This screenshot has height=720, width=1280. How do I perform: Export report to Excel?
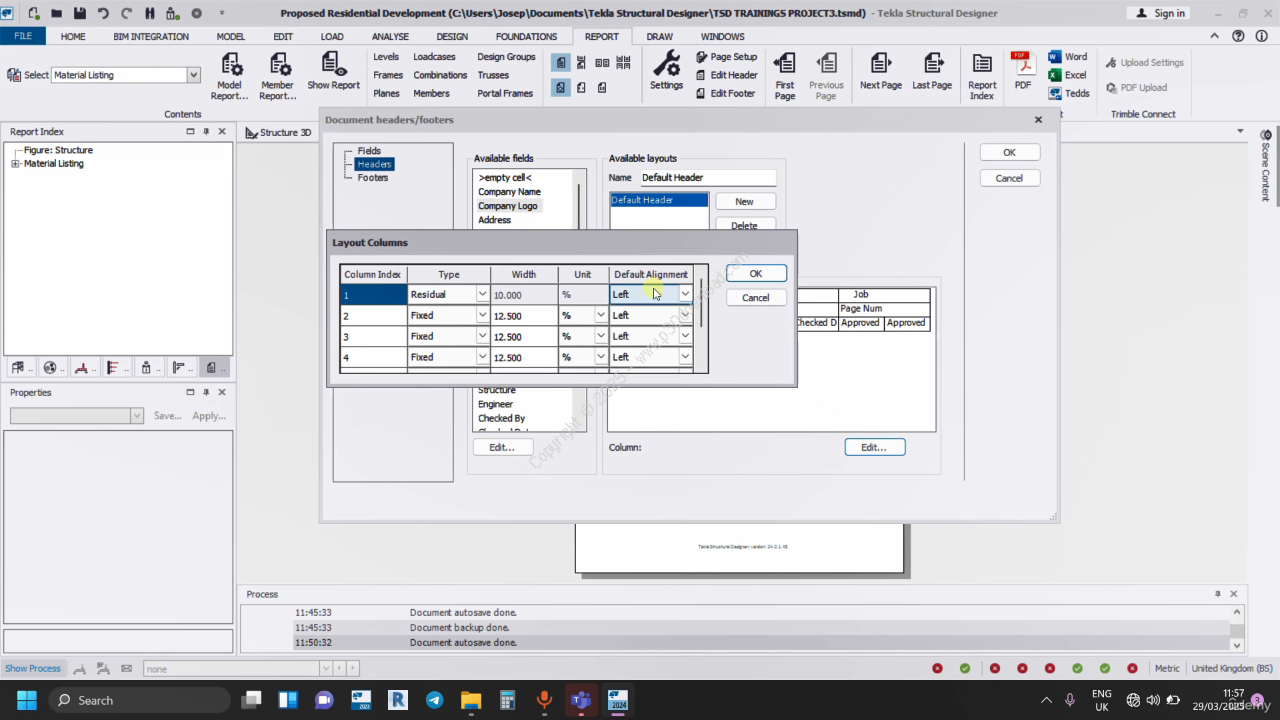coord(1067,75)
